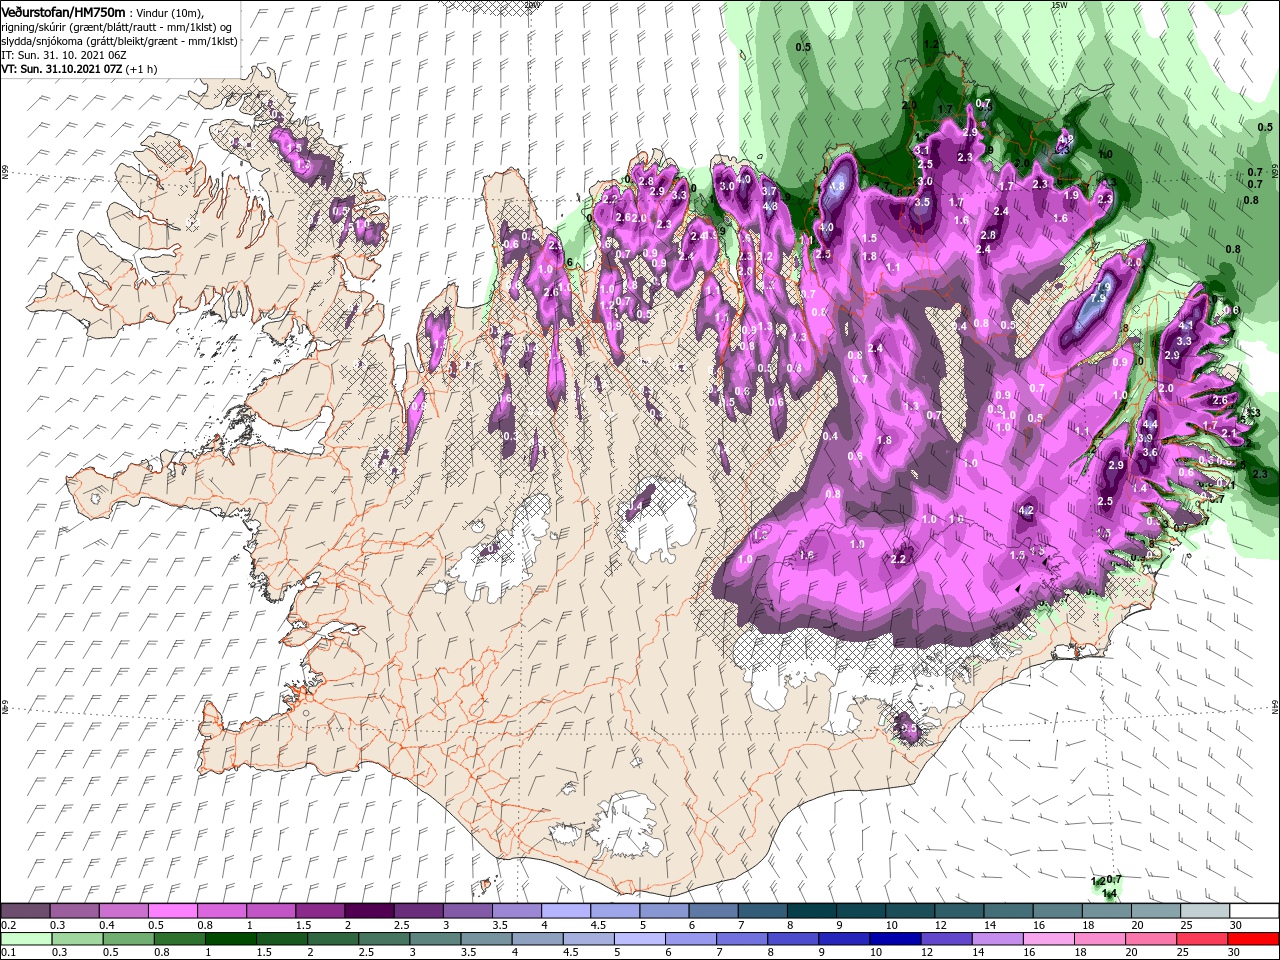Click the '4.1' precipitation value near east coast

(1187, 326)
